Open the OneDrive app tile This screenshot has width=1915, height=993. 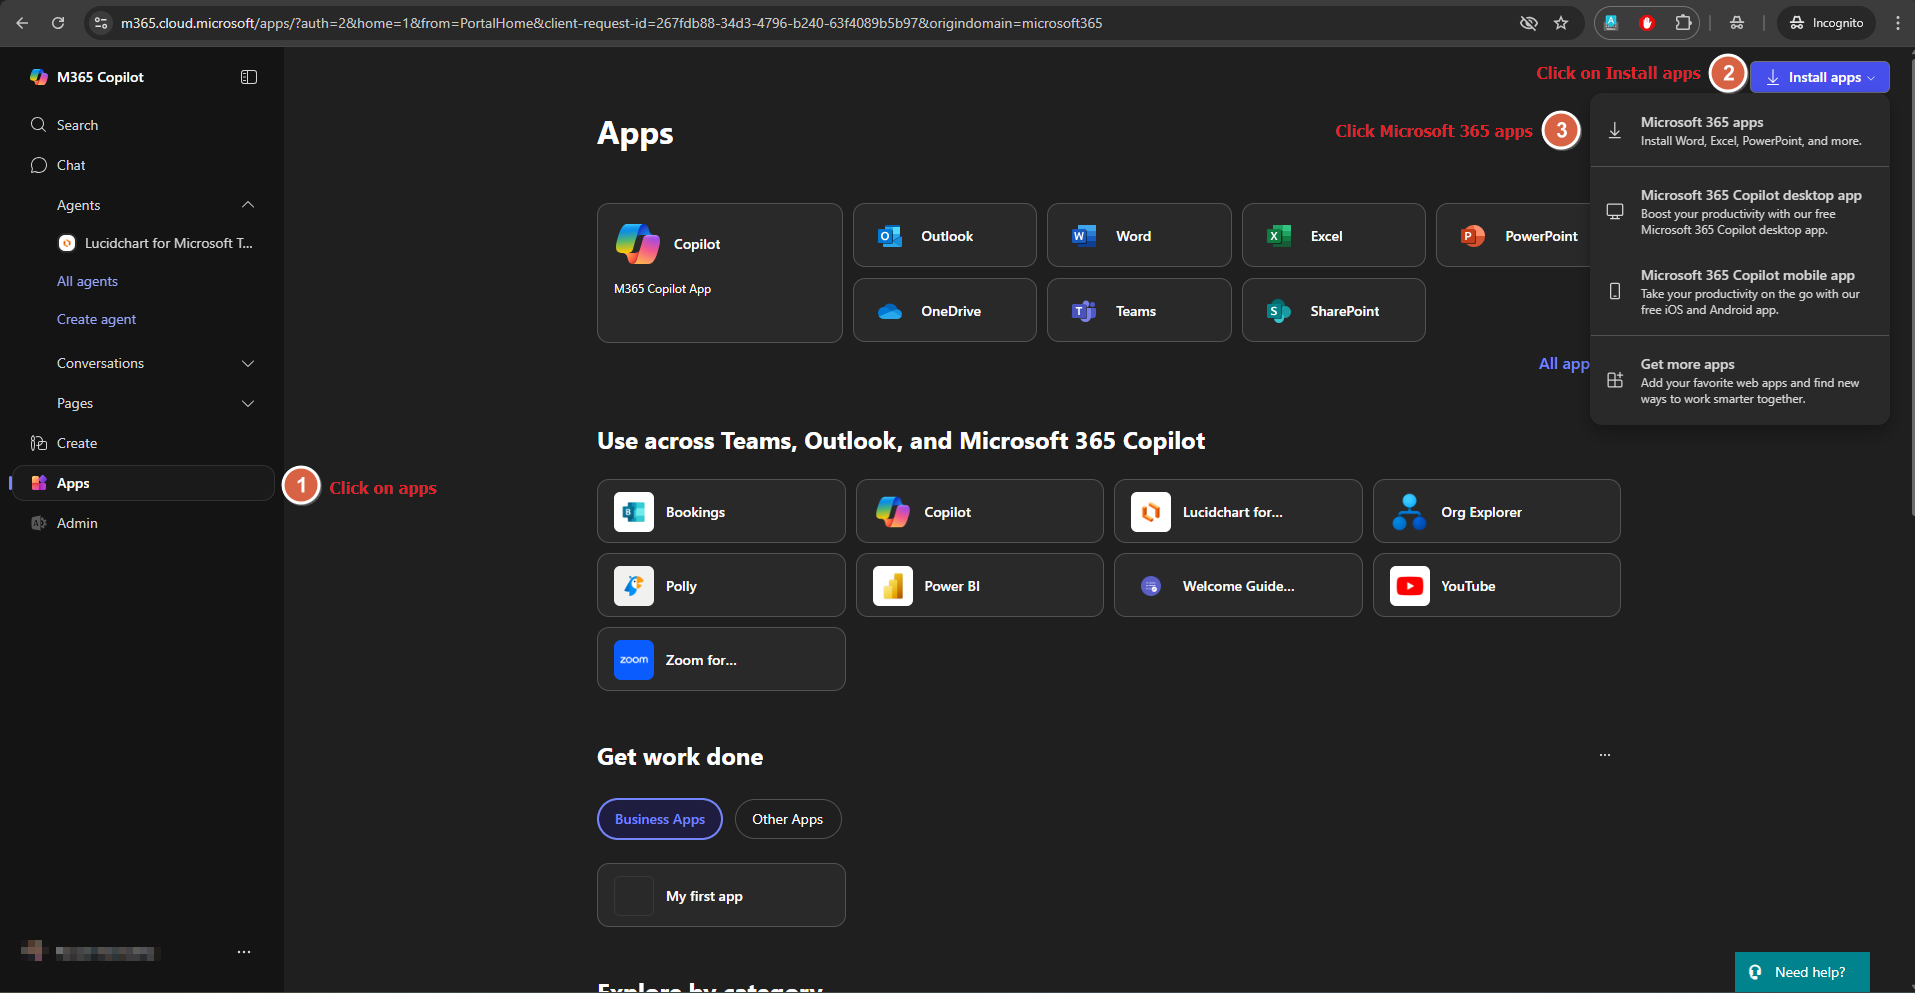pos(945,311)
